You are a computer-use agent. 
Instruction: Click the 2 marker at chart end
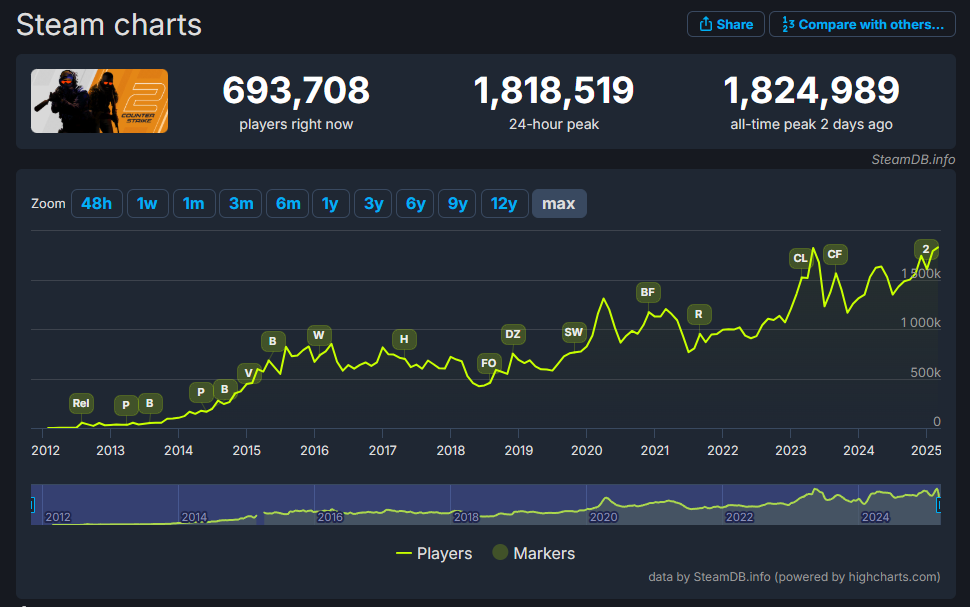[x=926, y=249]
